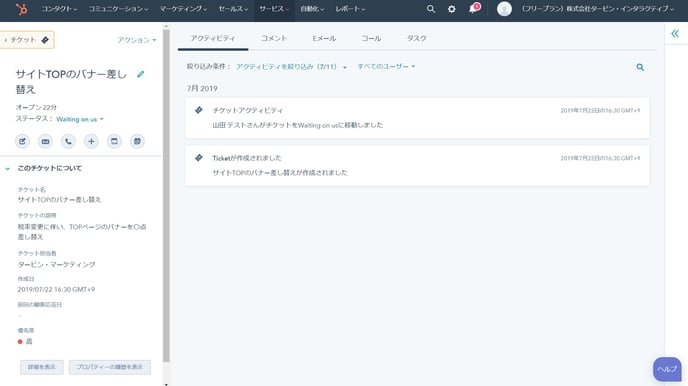Switch to the タスク tab

(x=416, y=38)
